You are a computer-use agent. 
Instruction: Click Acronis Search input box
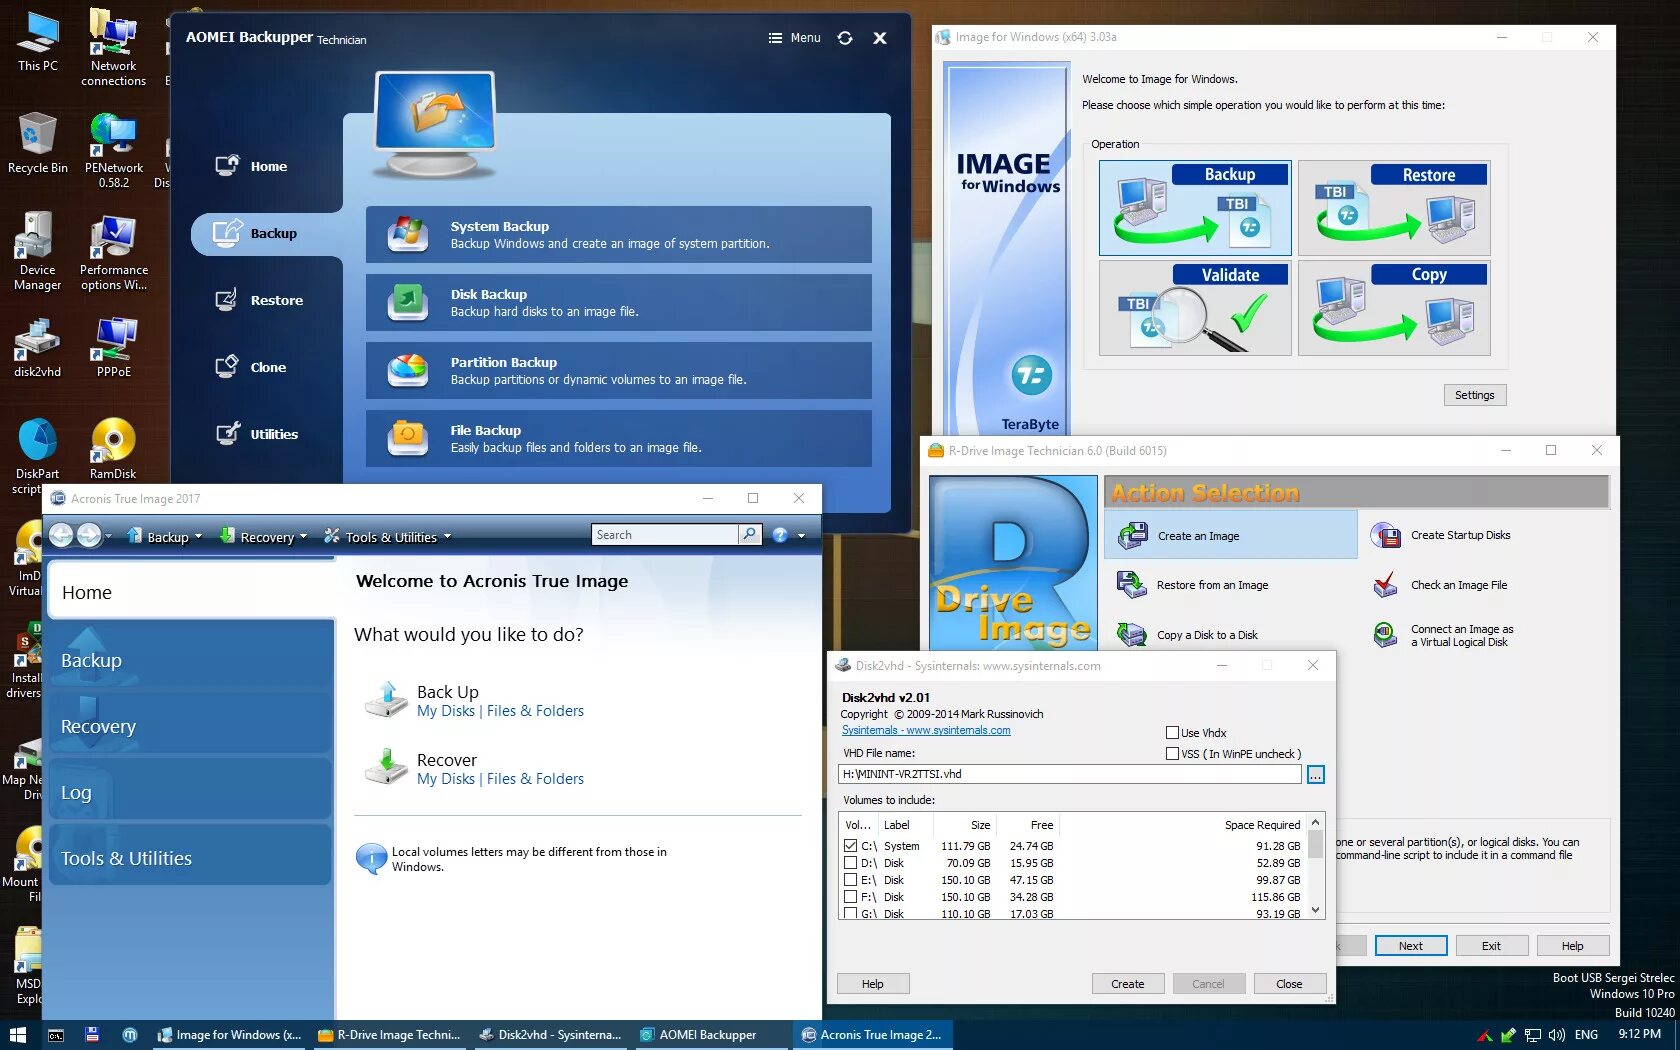coord(665,535)
